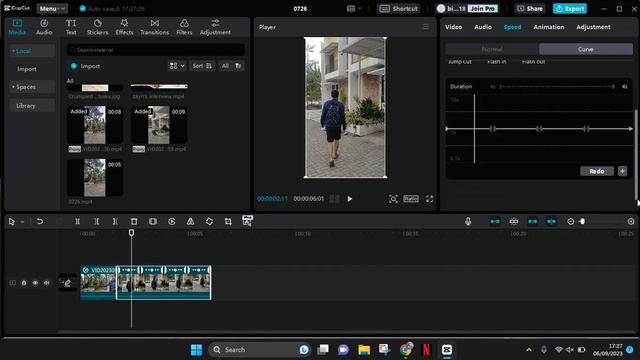Click the Rotate icon in the timeline toolbar
Screen dimensions: 640x360
[209, 221]
